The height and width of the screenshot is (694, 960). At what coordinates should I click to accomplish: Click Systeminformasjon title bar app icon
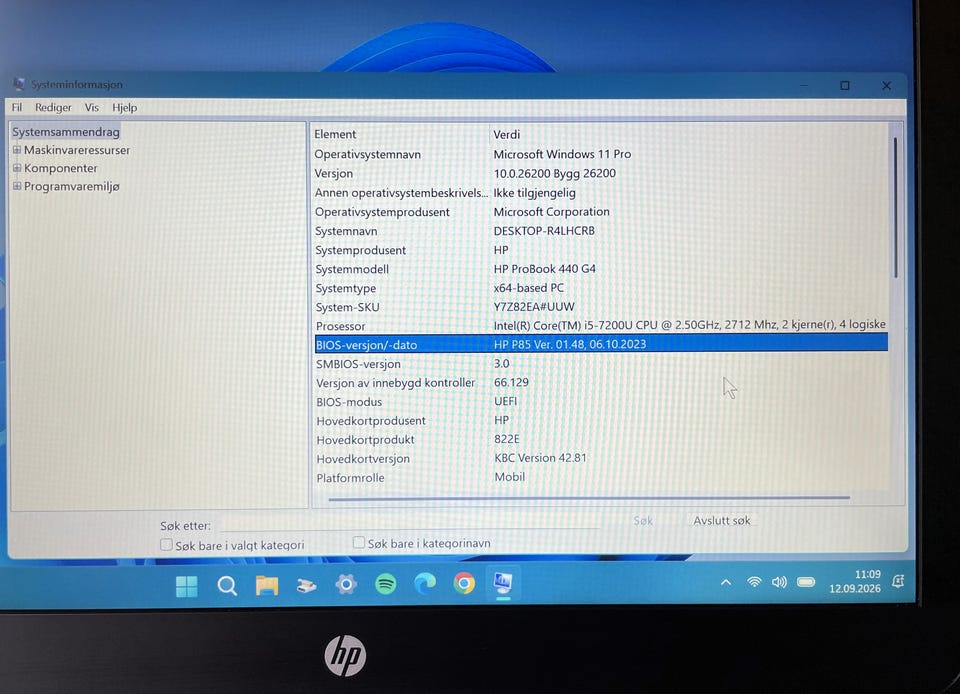pos(19,84)
